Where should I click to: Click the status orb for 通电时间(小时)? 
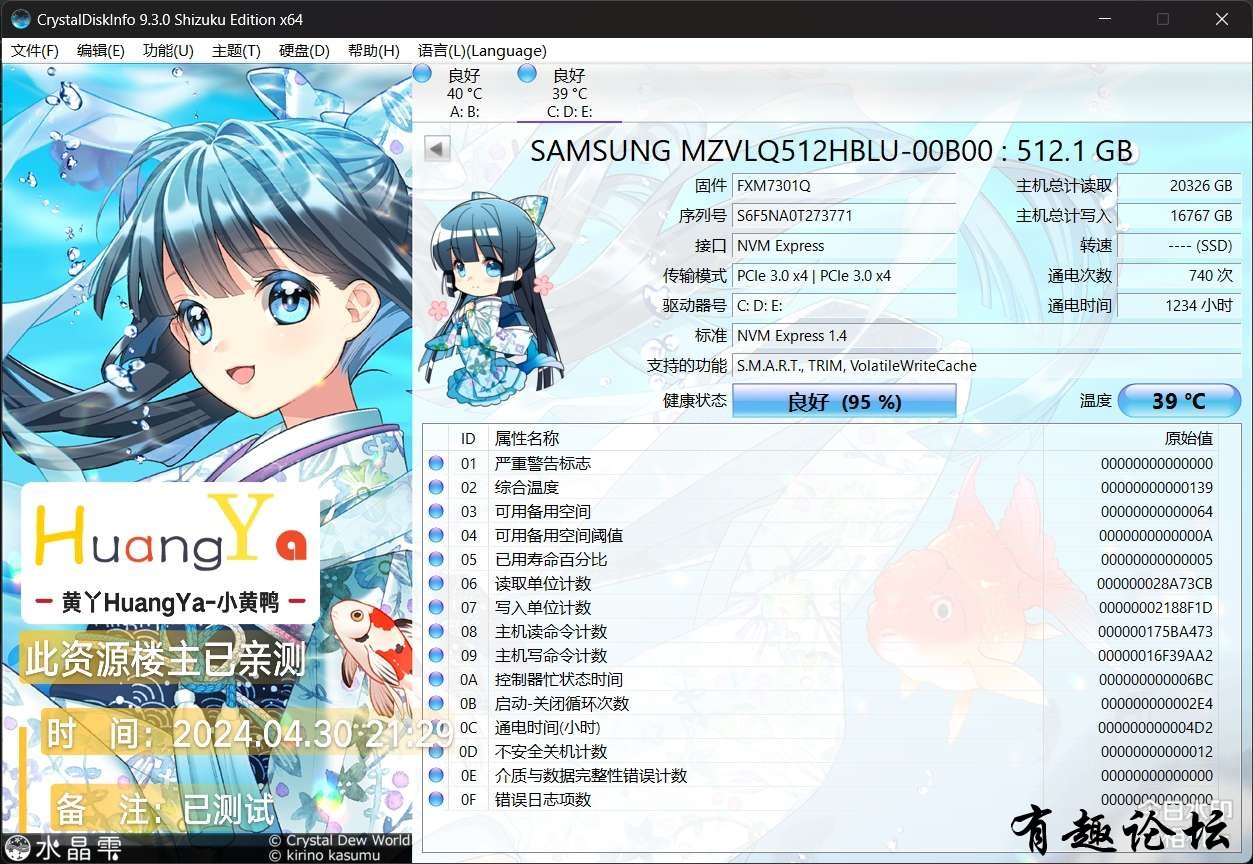436,727
